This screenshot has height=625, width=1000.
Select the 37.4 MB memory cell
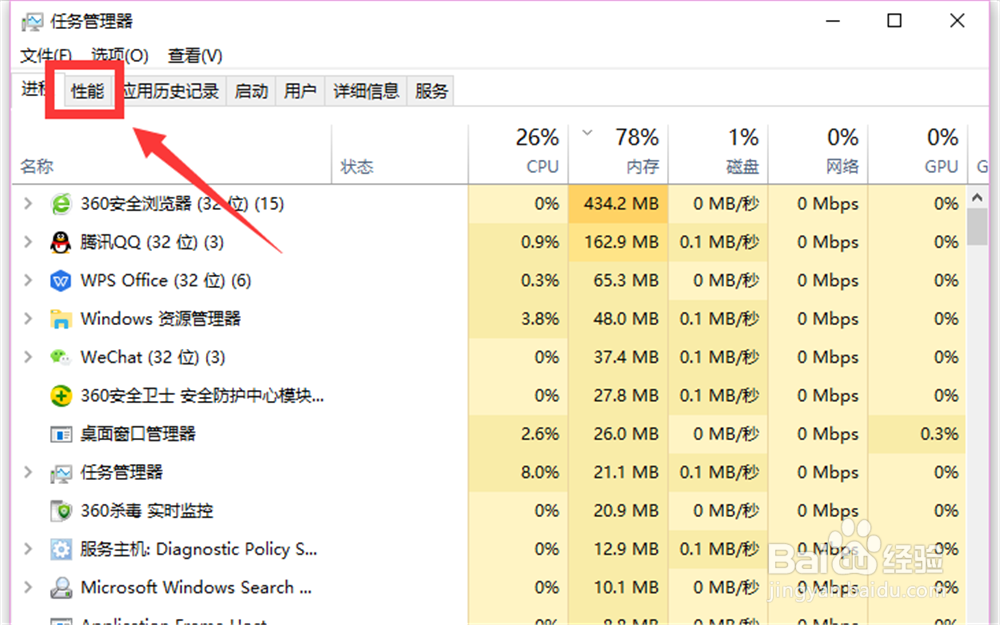coord(619,357)
